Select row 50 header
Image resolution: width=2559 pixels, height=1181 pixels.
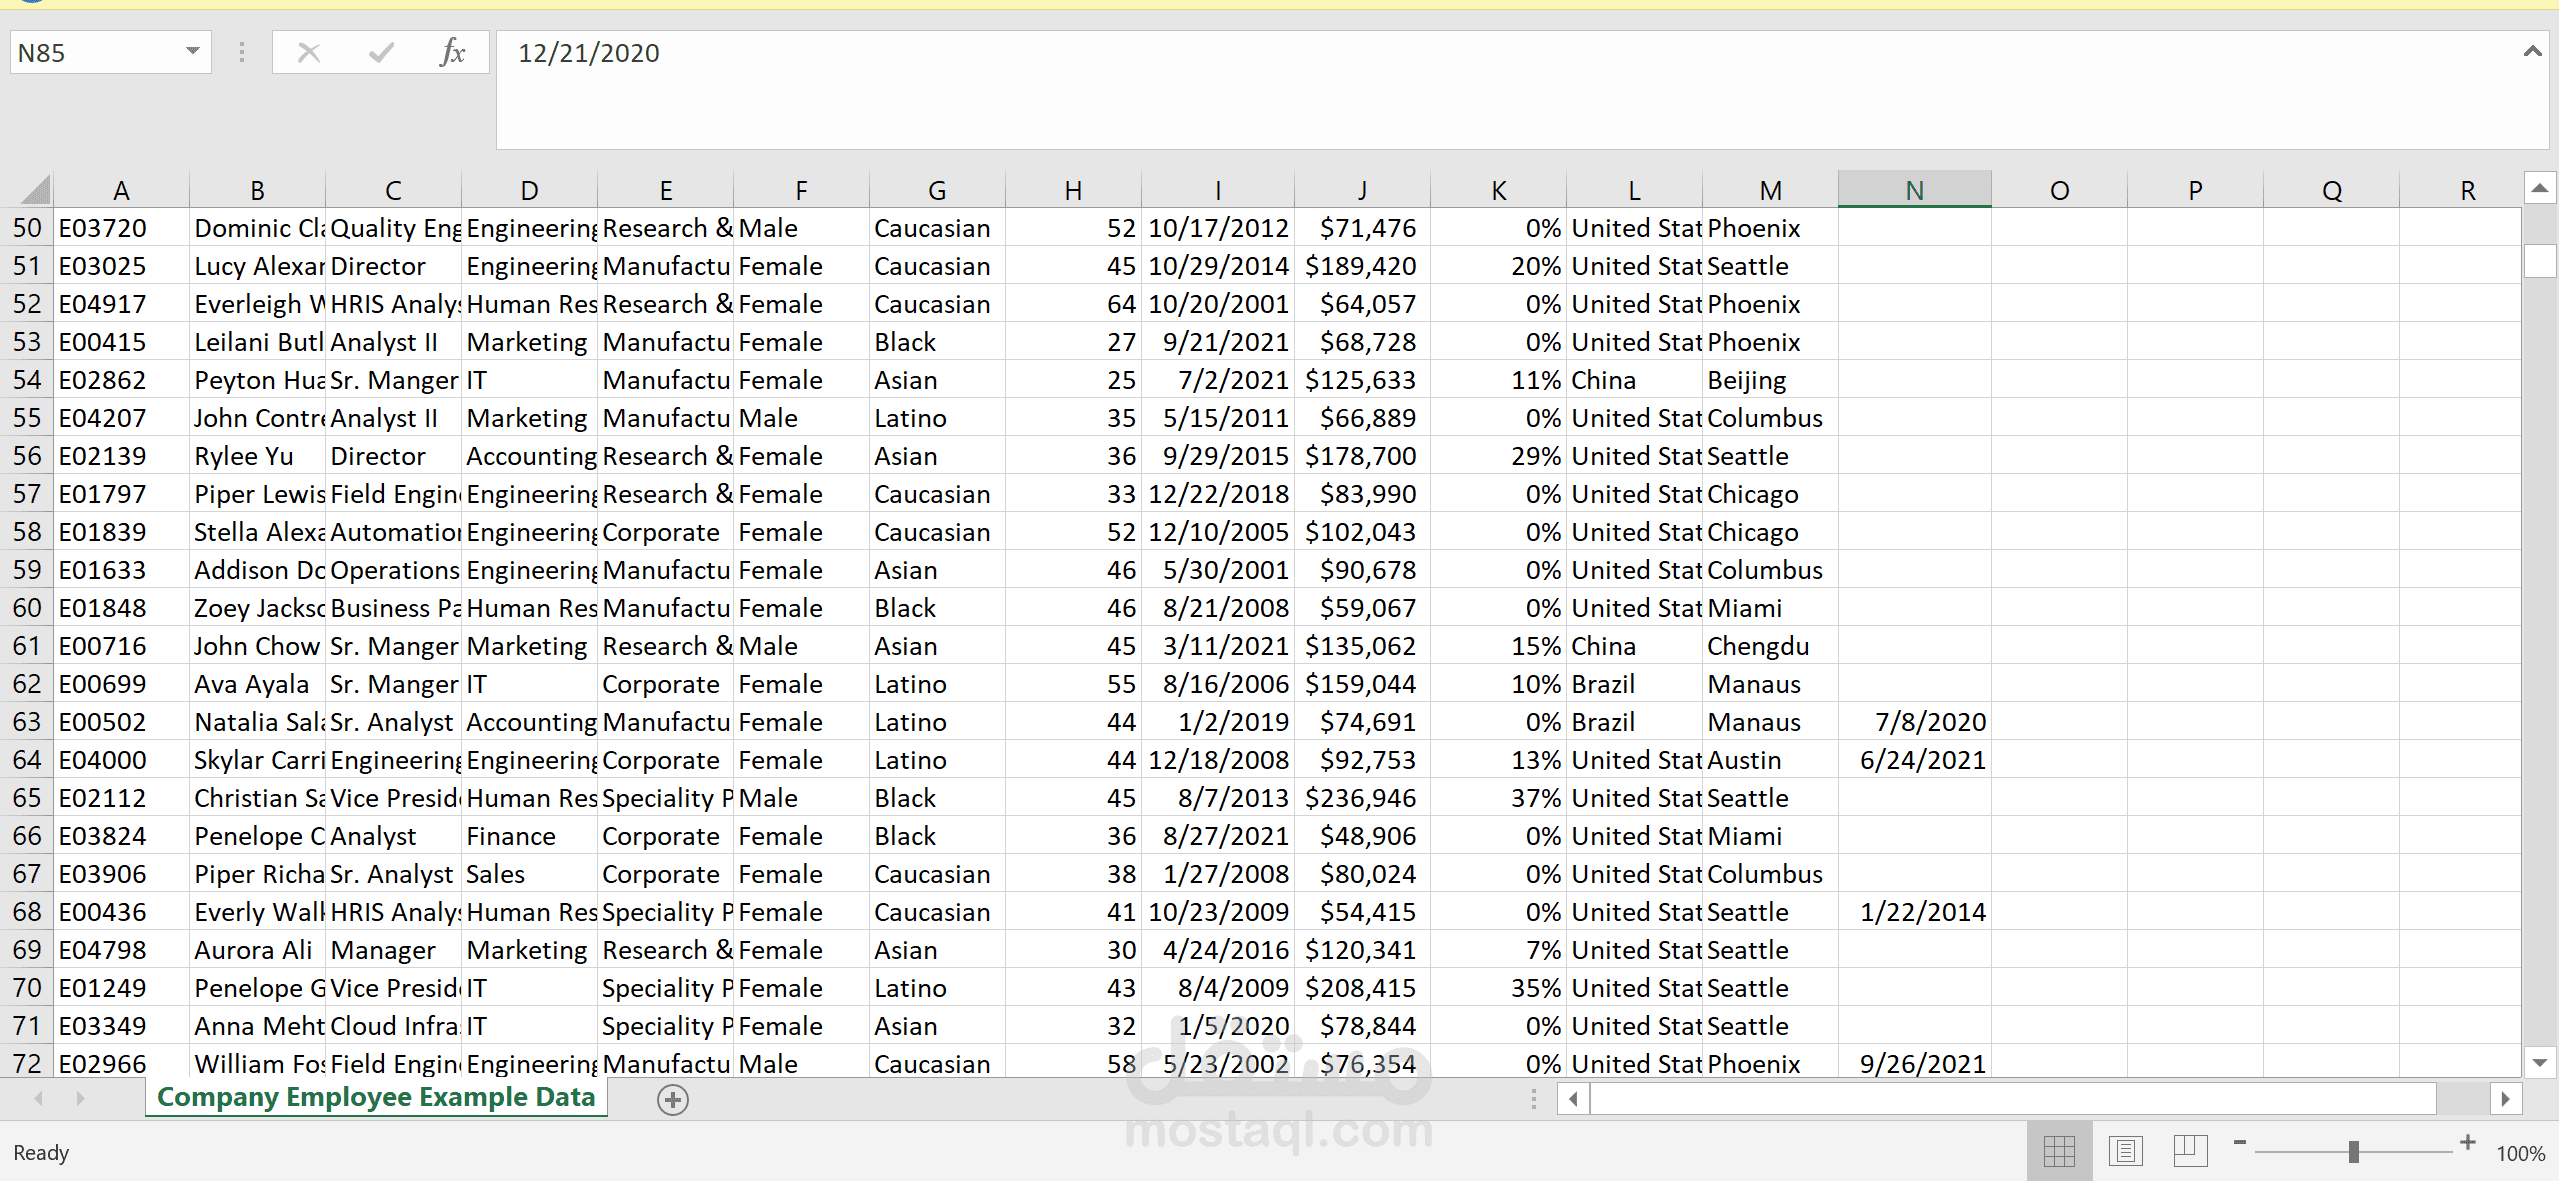tap(26, 228)
